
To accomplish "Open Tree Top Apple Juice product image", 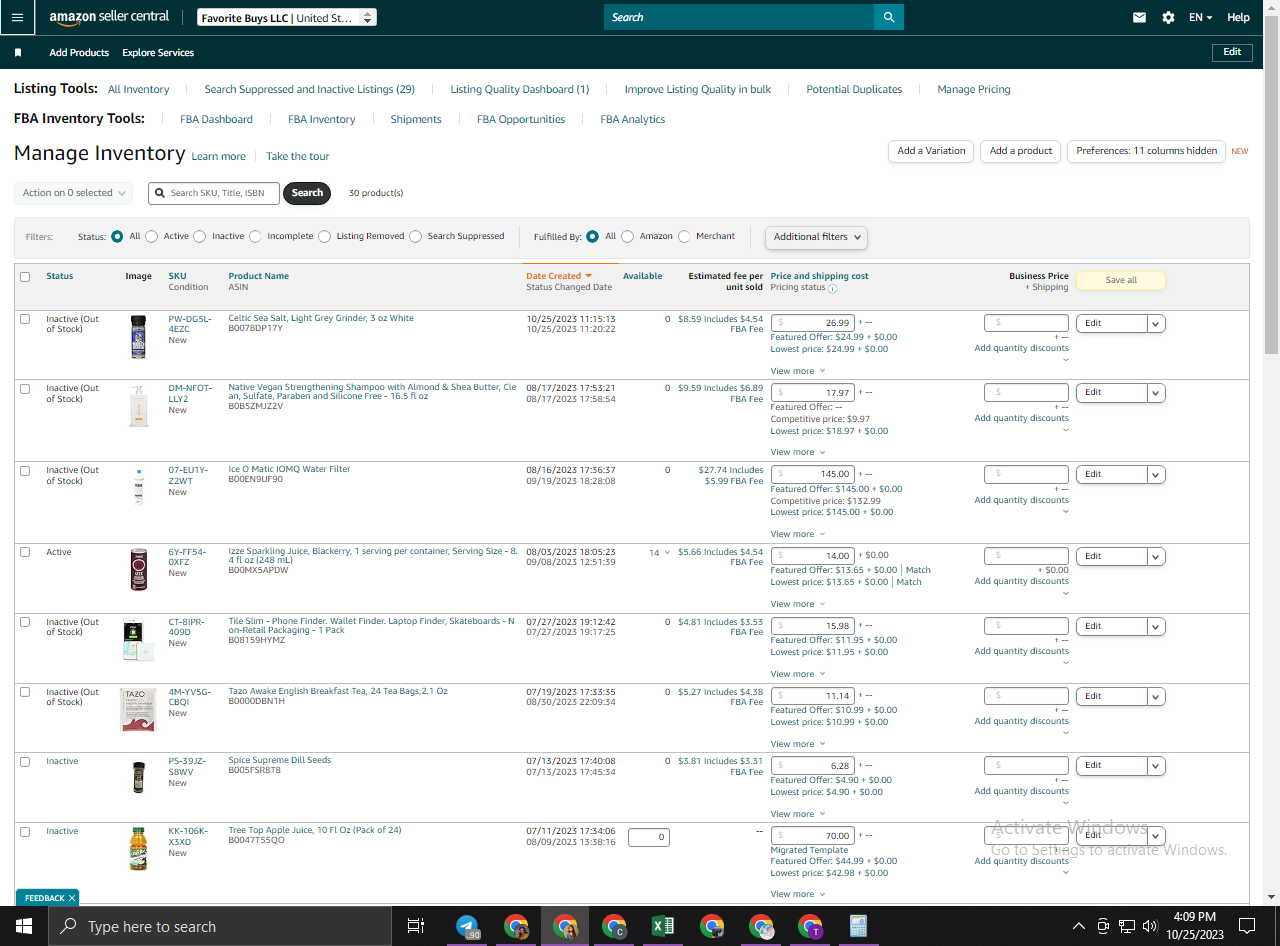I will (x=139, y=848).
